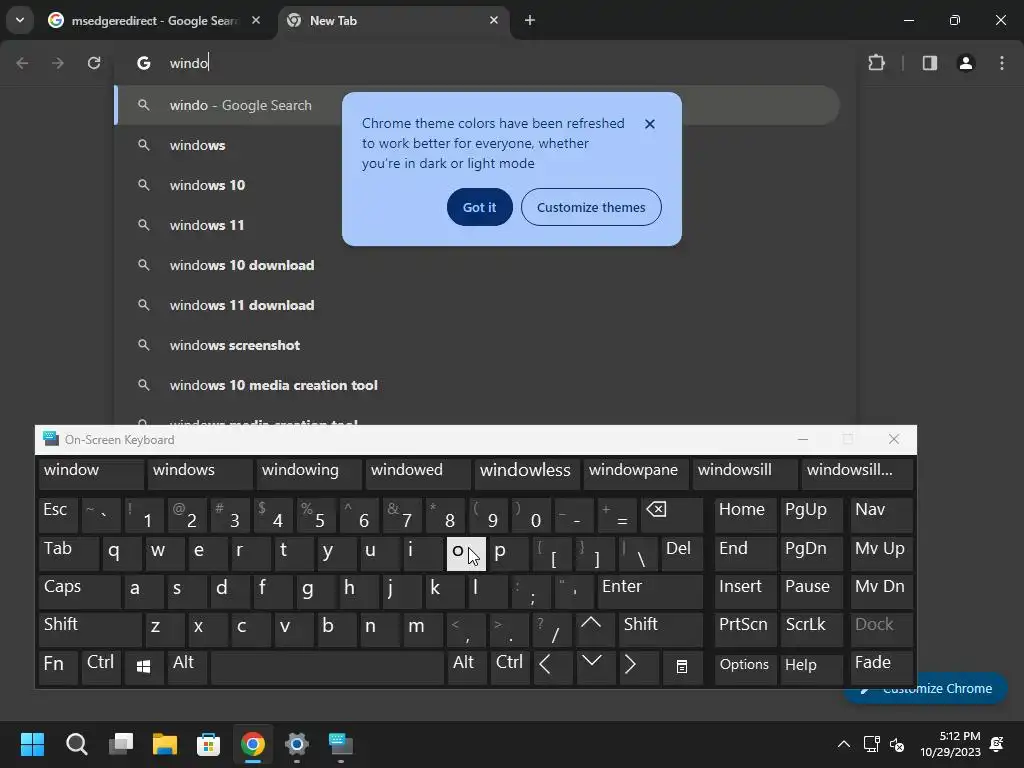This screenshot has width=1024, height=768.
Task: Tap the space bar on keyboard
Action: (x=327, y=666)
